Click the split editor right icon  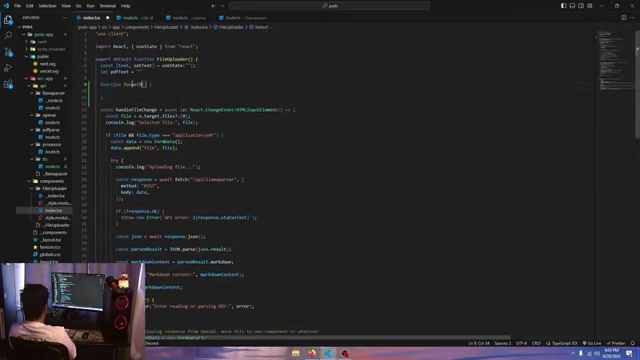623,18
